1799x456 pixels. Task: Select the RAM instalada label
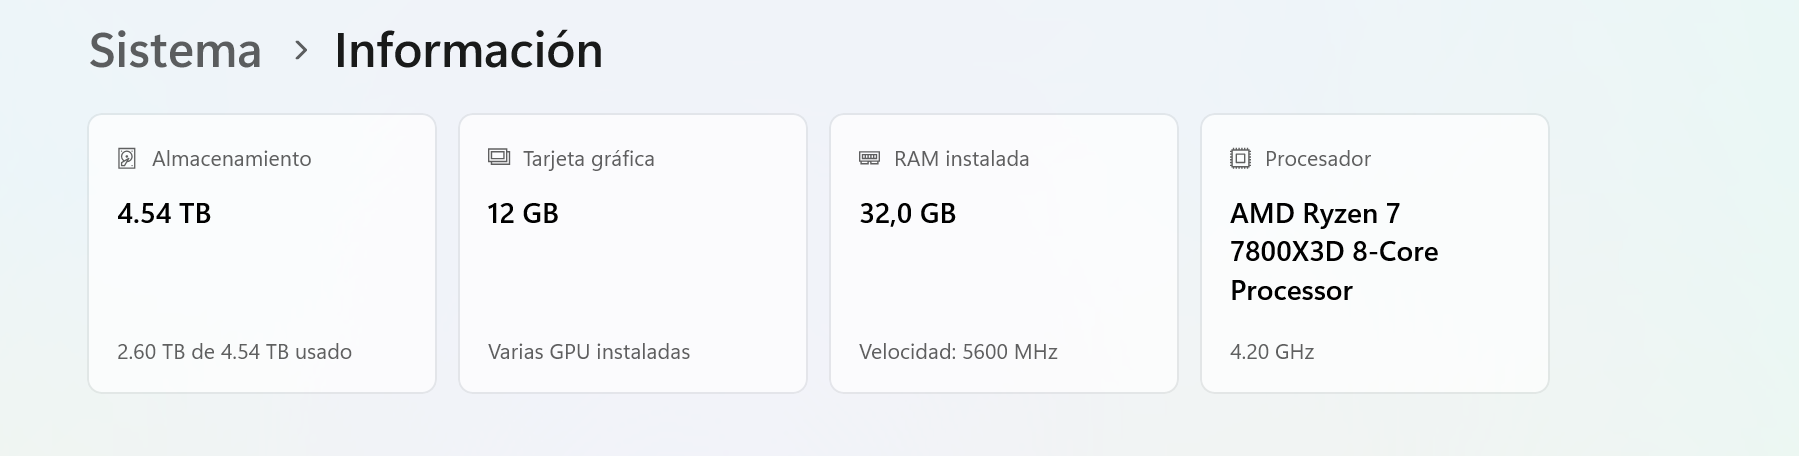tap(961, 158)
